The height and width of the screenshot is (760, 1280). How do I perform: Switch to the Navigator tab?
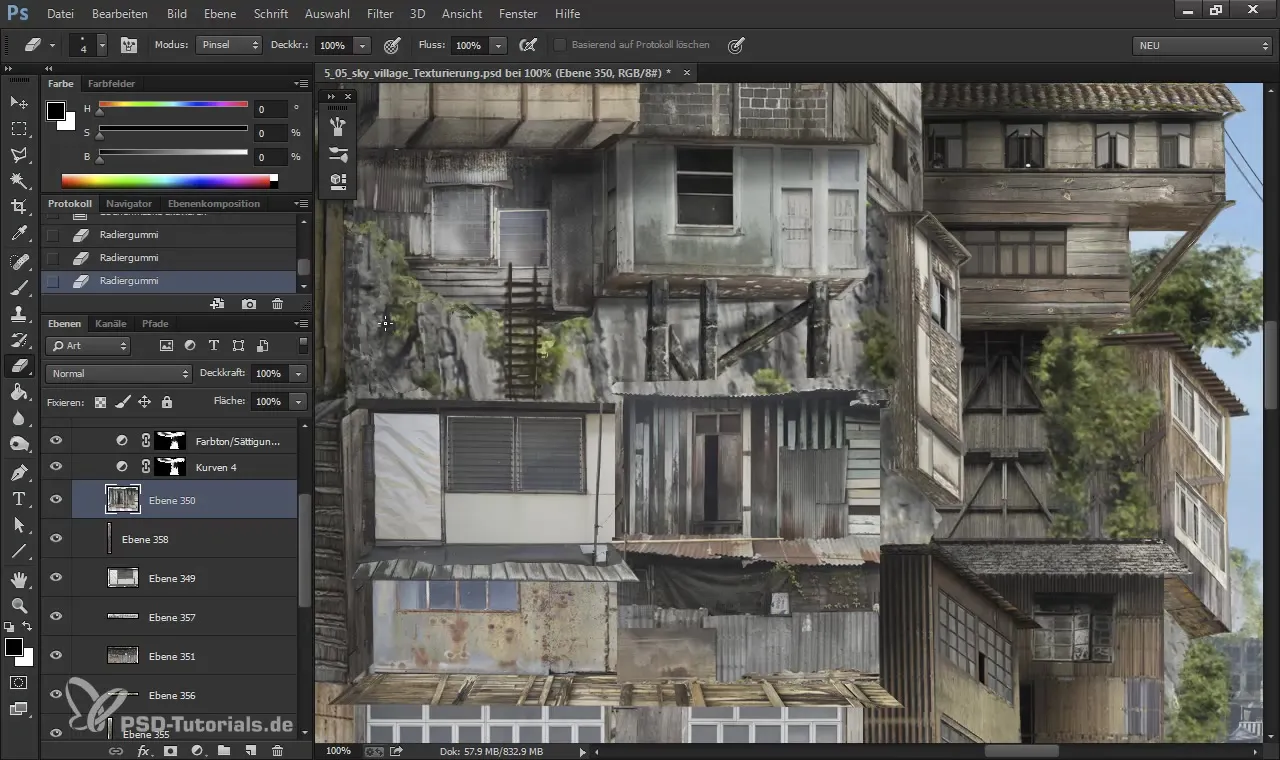point(129,203)
